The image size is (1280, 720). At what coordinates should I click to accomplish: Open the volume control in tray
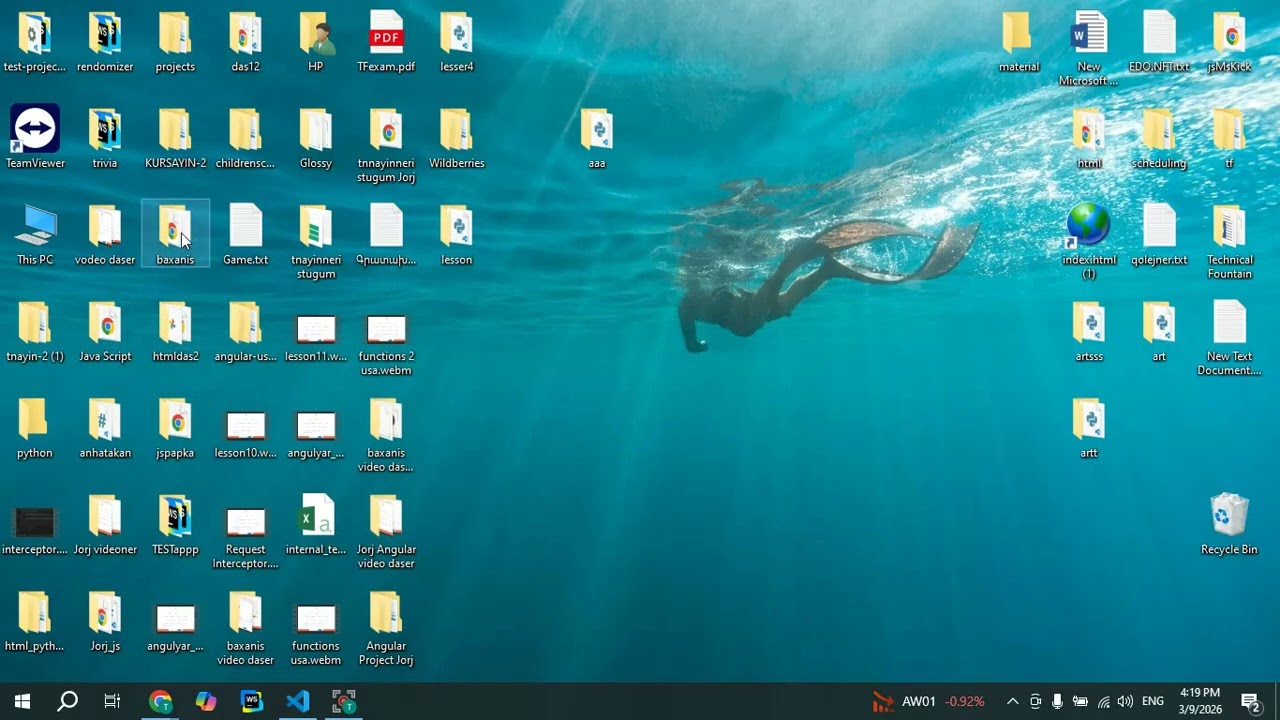tap(1125, 702)
